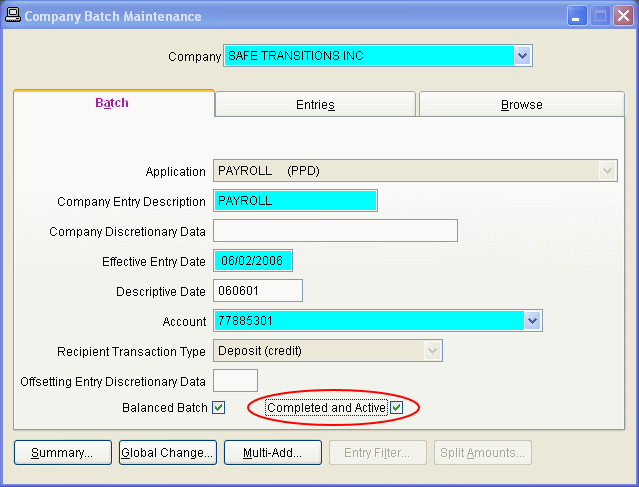The image size is (639, 487).
Task: Expand the Recipient Transaction Type dropdown
Action: pyautogui.click(x=432, y=351)
